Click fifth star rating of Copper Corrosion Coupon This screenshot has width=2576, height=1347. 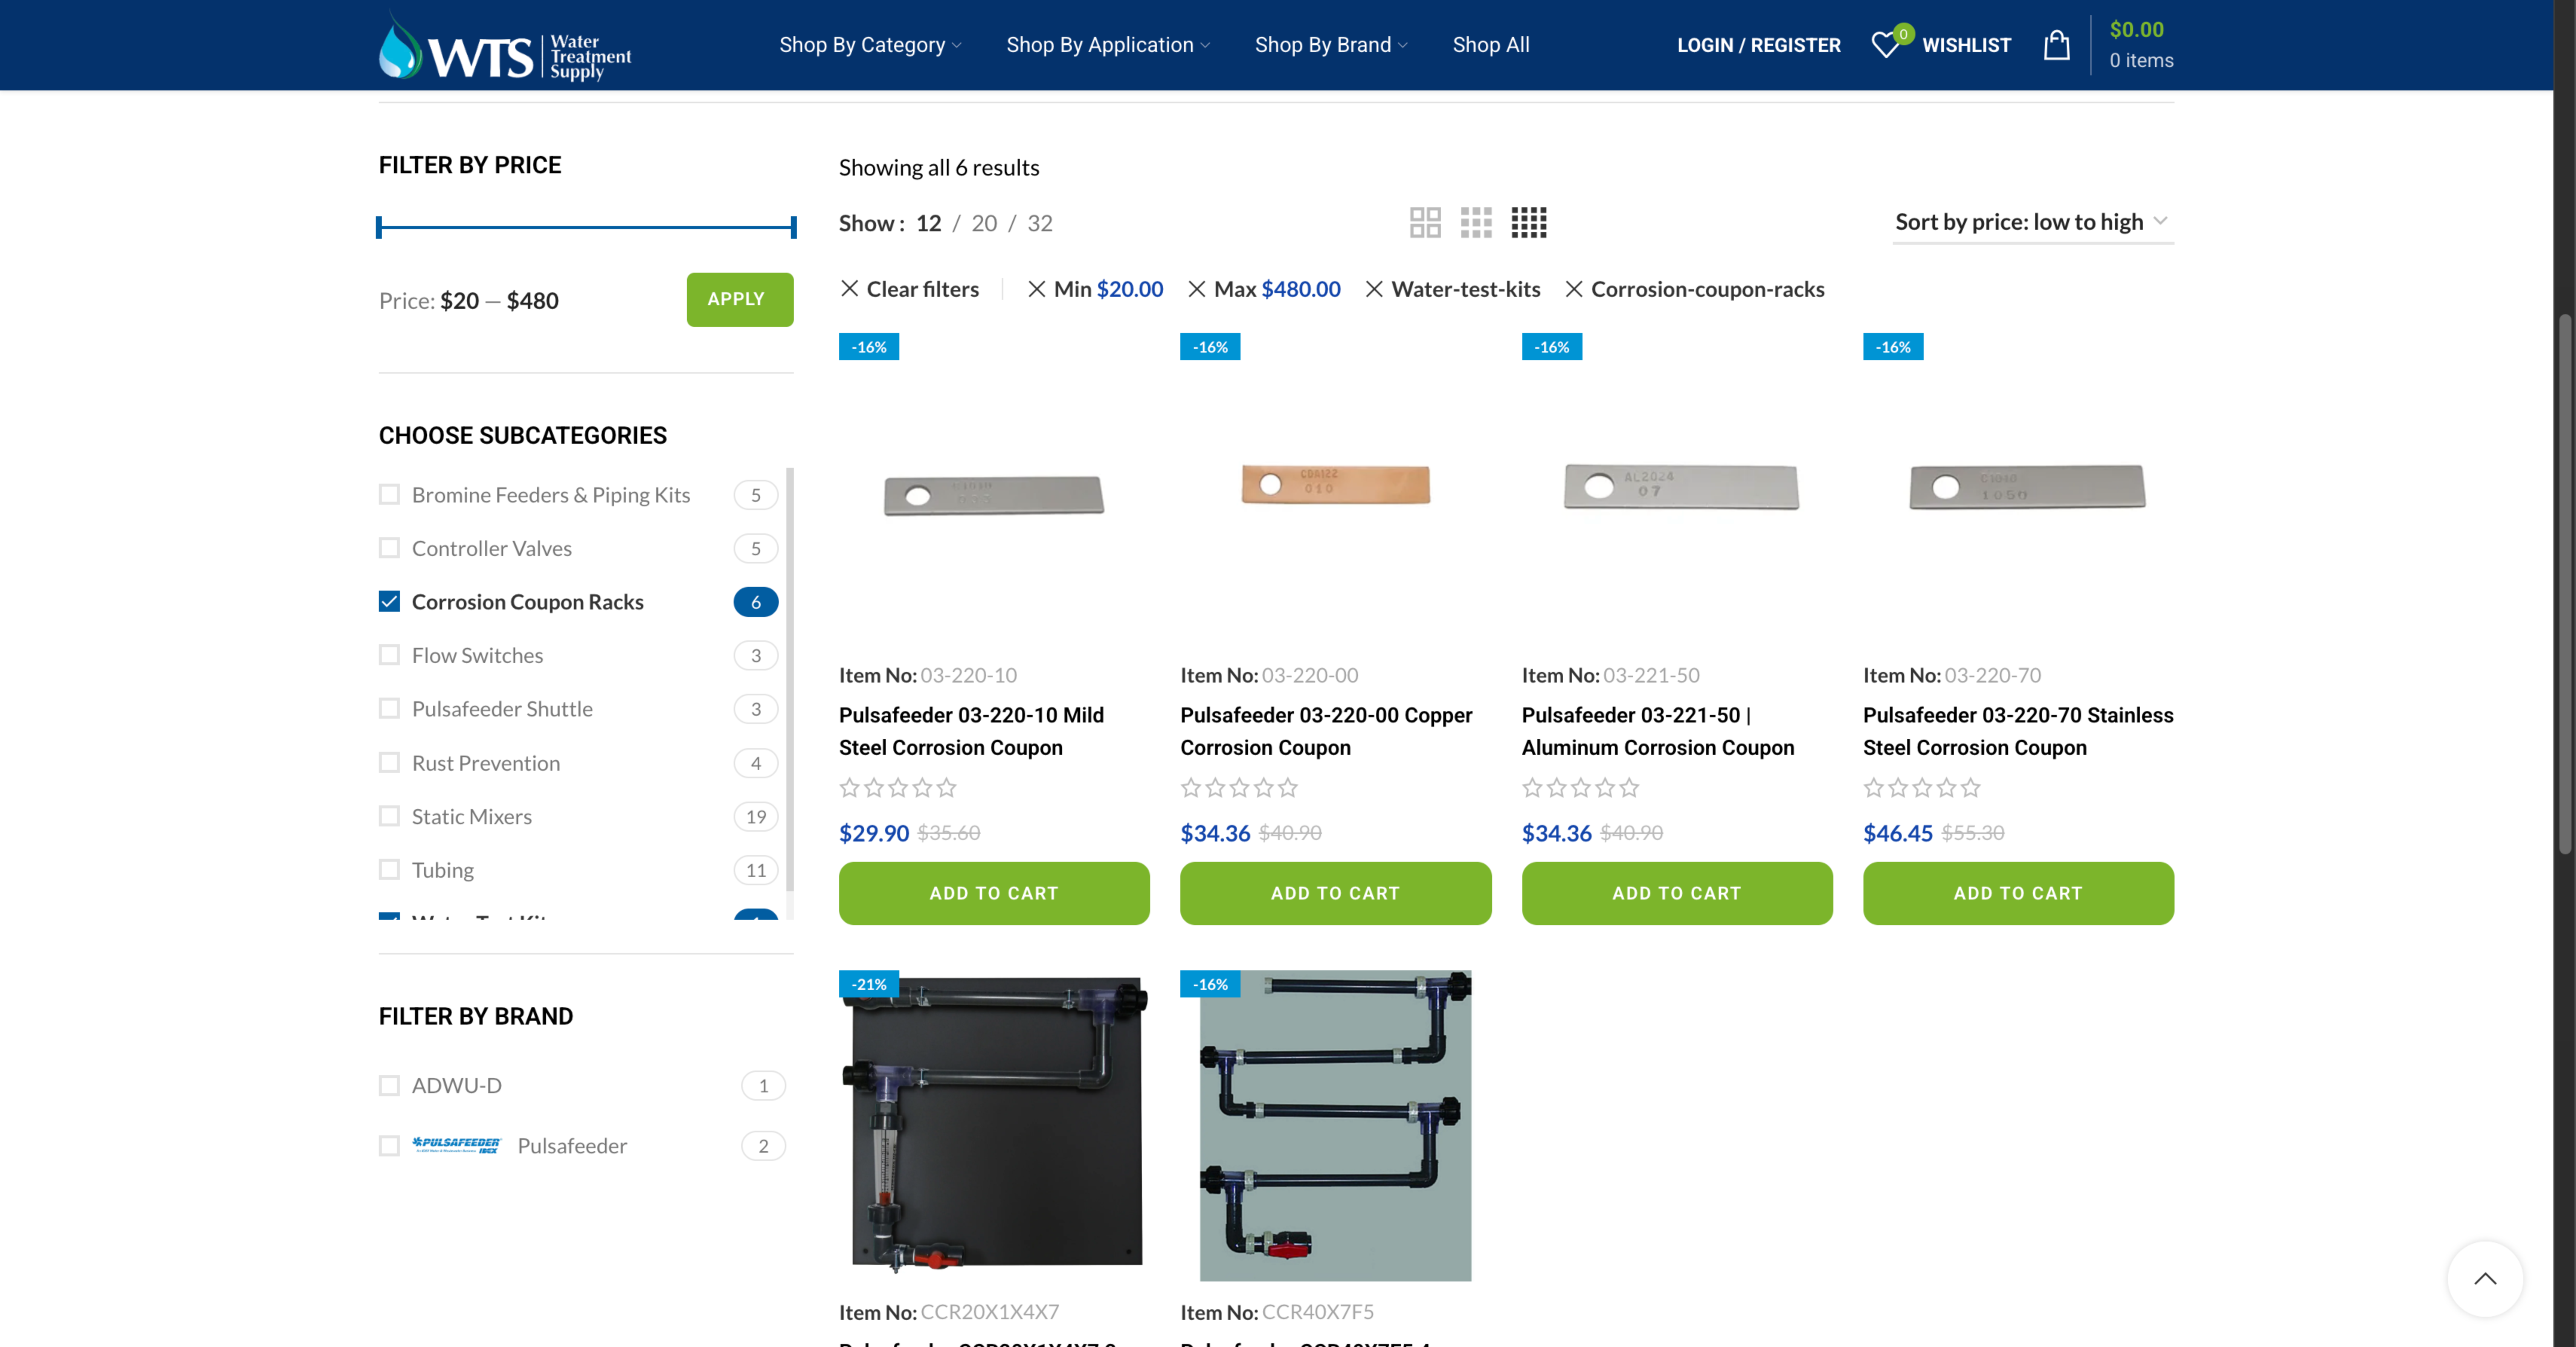(1288, 788)
